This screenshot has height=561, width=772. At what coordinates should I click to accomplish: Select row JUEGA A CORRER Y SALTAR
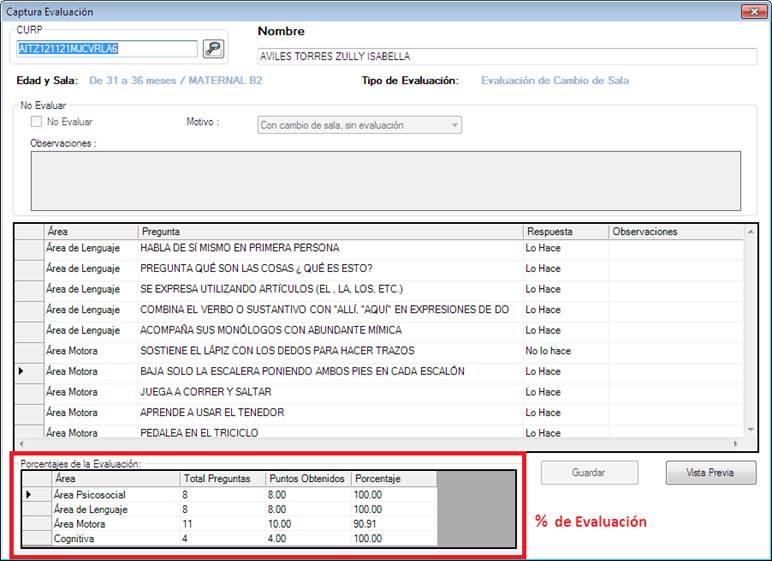379,393
